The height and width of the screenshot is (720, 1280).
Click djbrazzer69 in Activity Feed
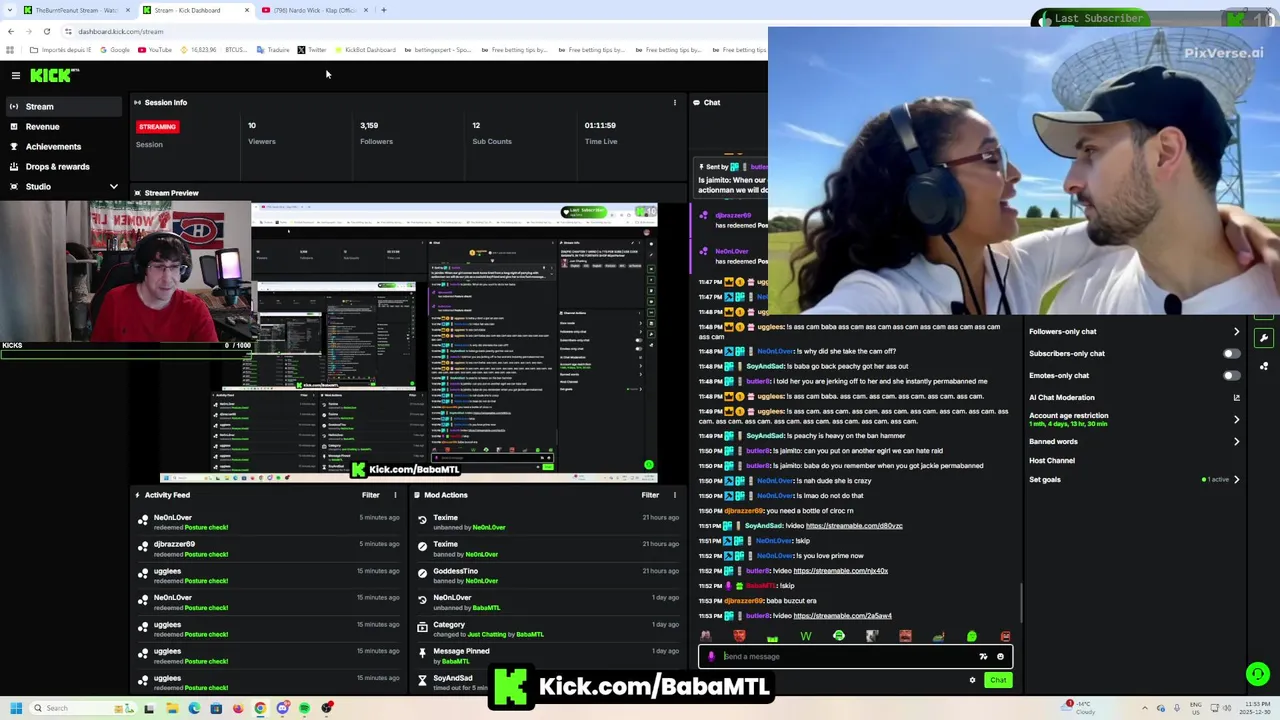coord(174,544)
